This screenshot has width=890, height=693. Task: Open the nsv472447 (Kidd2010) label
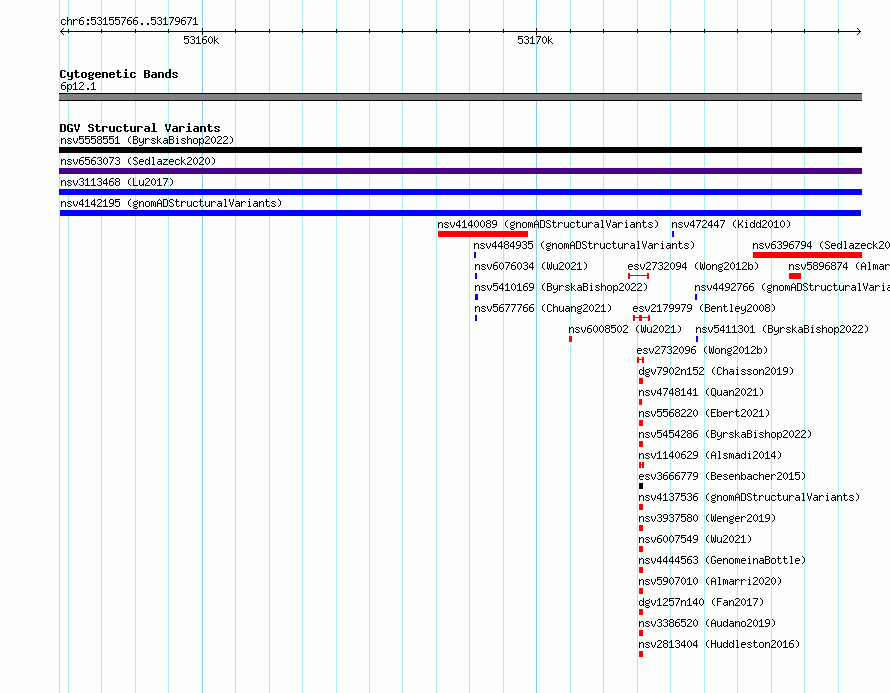tap(731, 224)
